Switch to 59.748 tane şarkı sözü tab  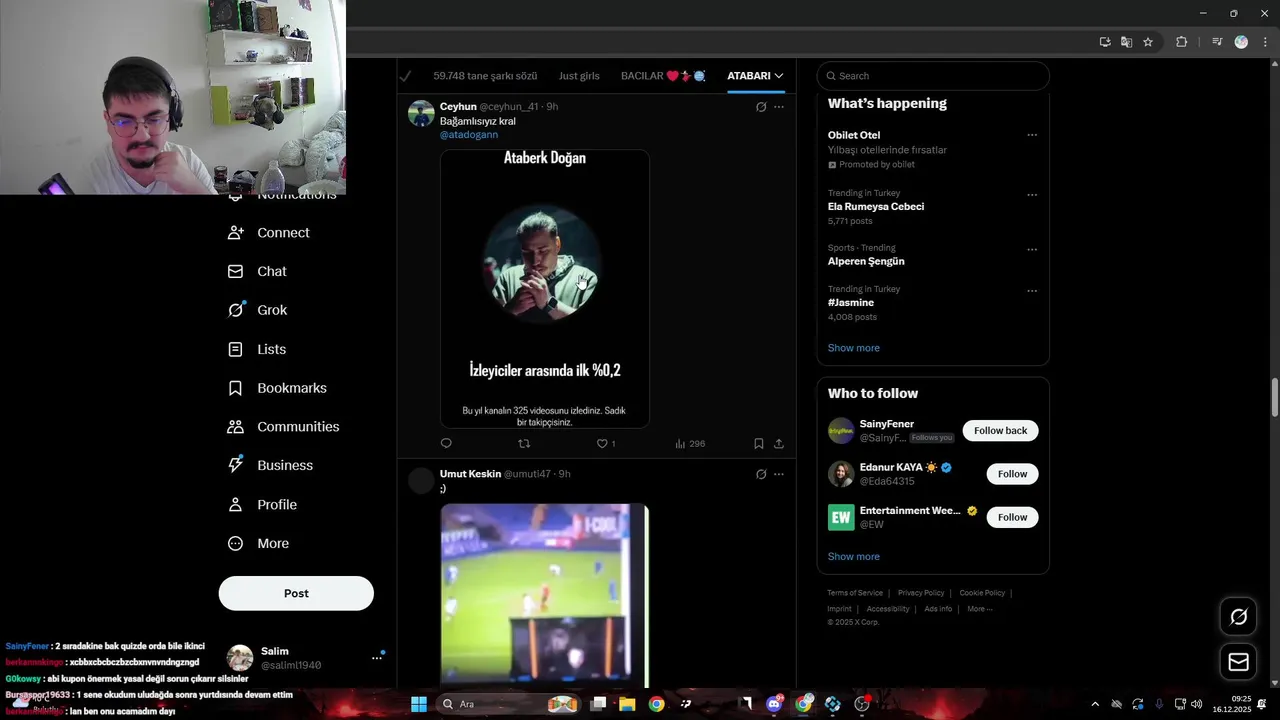coord(485,76)
